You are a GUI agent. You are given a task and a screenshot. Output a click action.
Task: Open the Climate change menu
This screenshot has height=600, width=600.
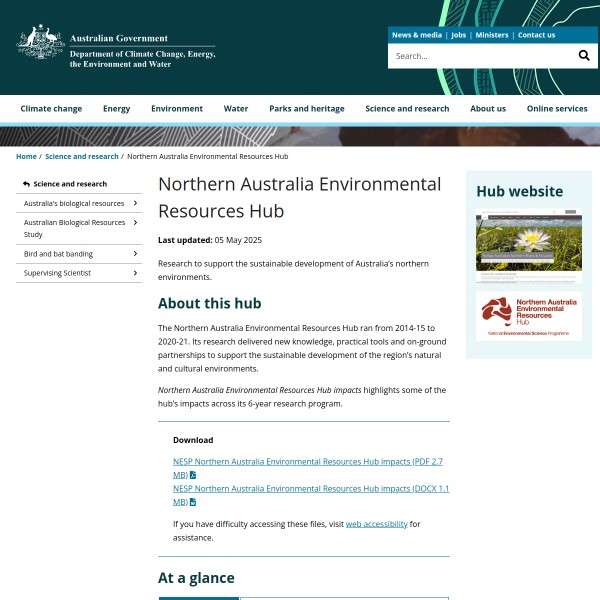coord(51,109)
